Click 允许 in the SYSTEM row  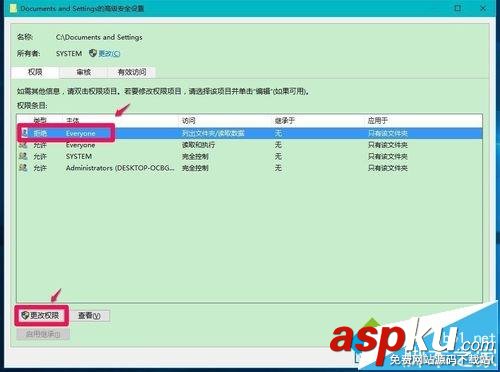point(40,156)
